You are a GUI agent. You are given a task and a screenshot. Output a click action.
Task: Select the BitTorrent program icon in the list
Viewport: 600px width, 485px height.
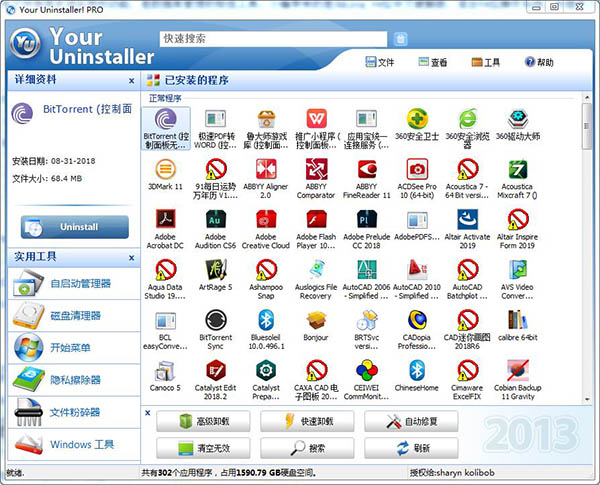tap(166, 119)
